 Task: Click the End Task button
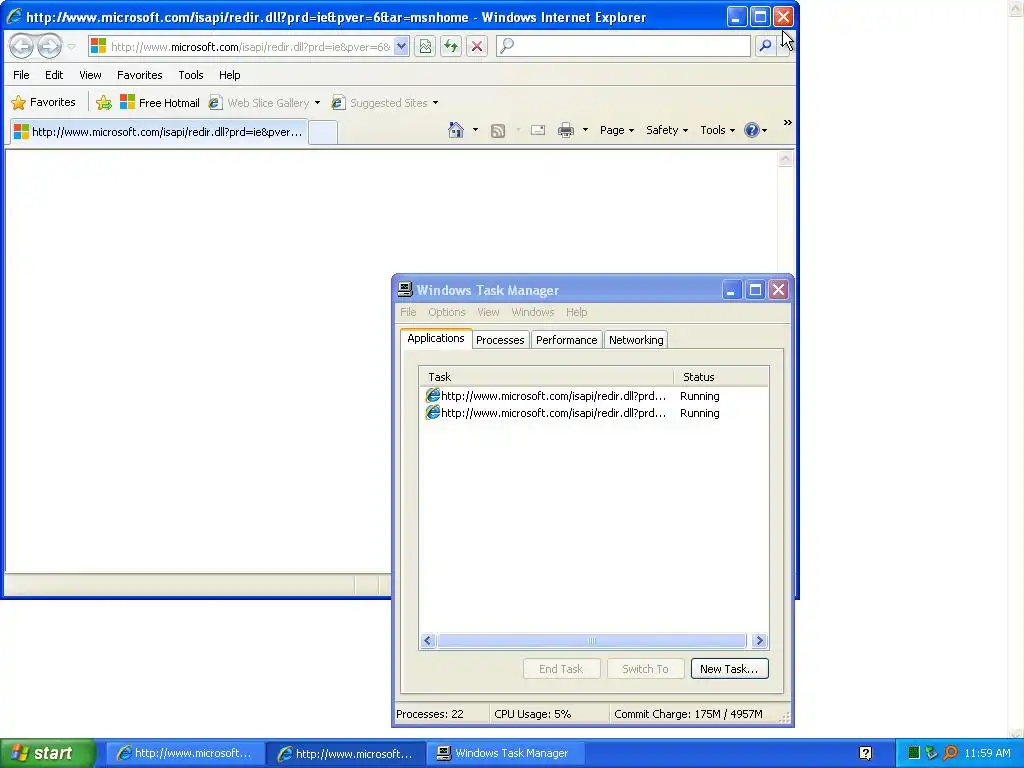click(561, 669)
